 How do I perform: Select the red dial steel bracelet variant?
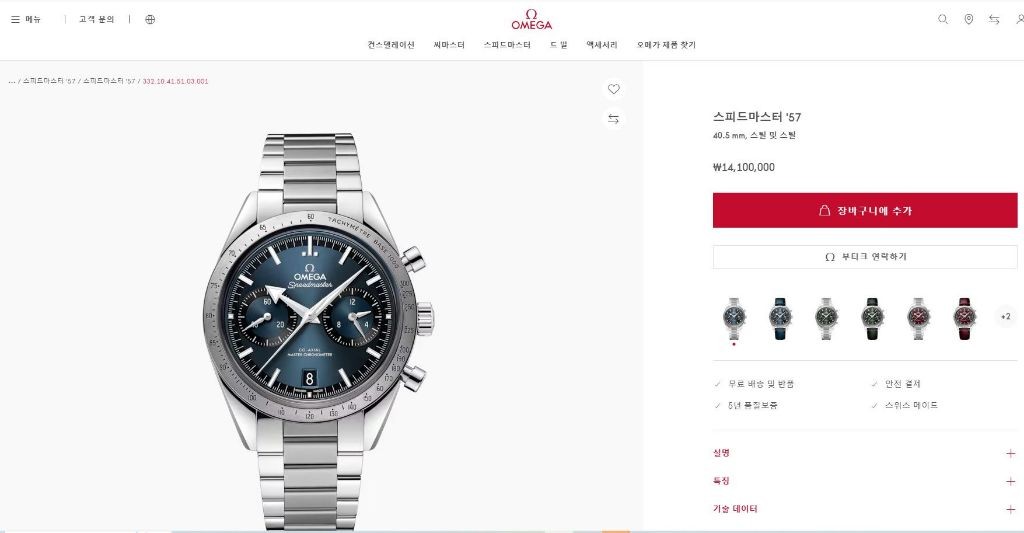pyautogui.click(x=918, y=319)
